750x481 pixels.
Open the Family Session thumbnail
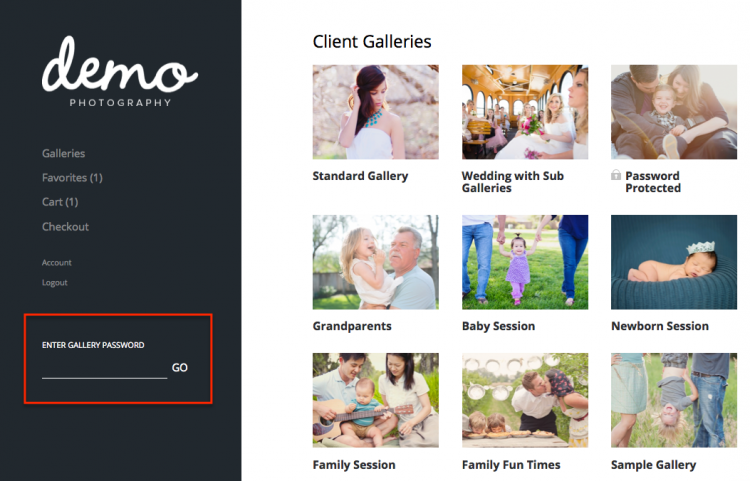pos(375,400)
